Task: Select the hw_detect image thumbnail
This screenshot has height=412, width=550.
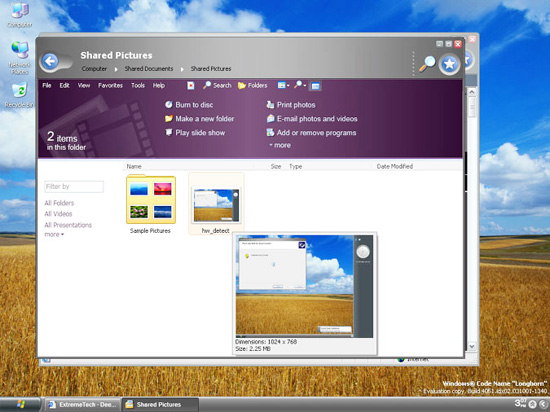Action: [216, 204]
